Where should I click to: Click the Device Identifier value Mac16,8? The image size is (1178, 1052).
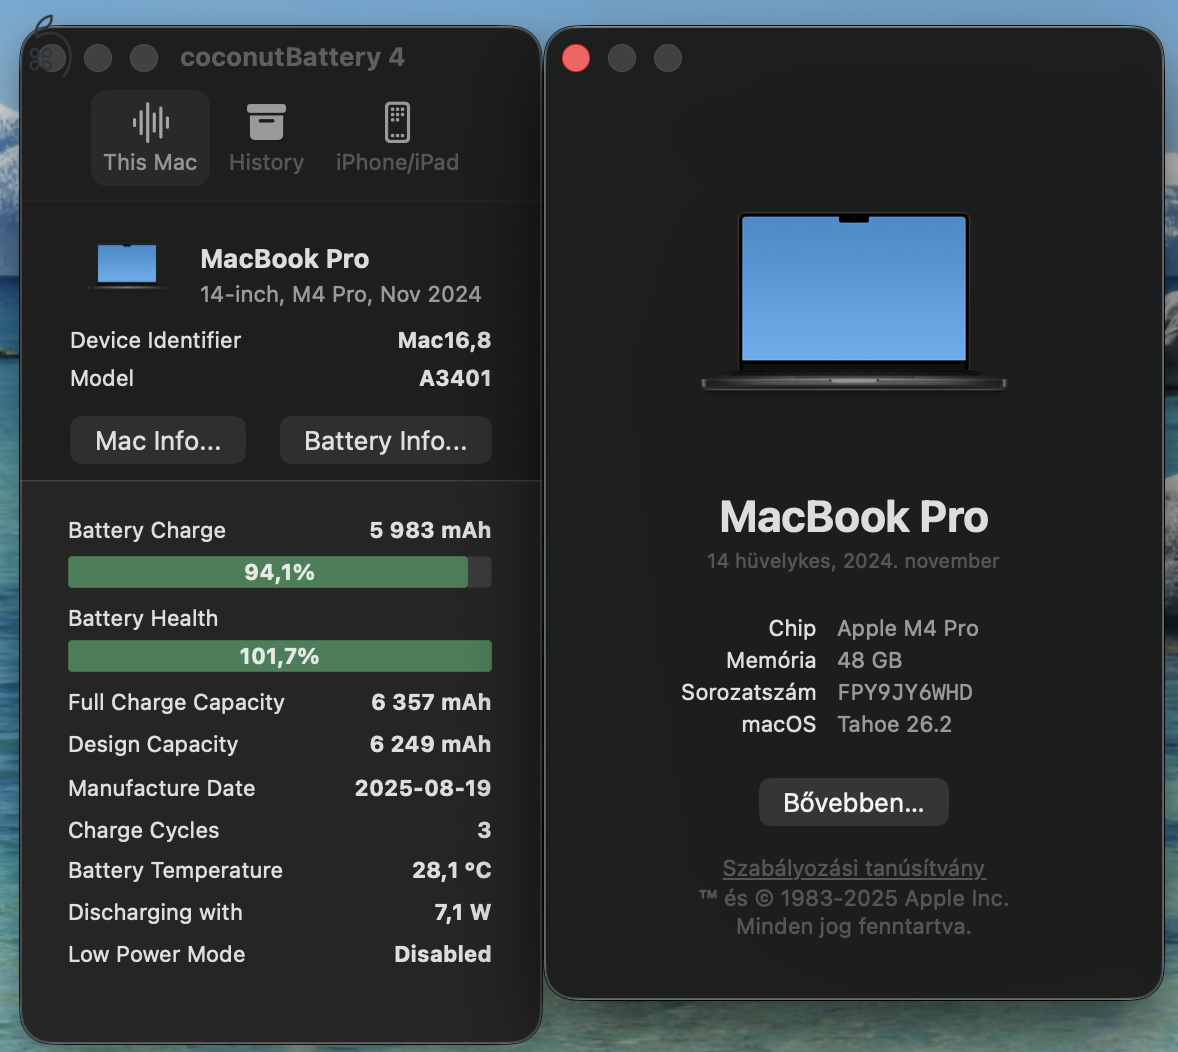click(x=444, y=340)
